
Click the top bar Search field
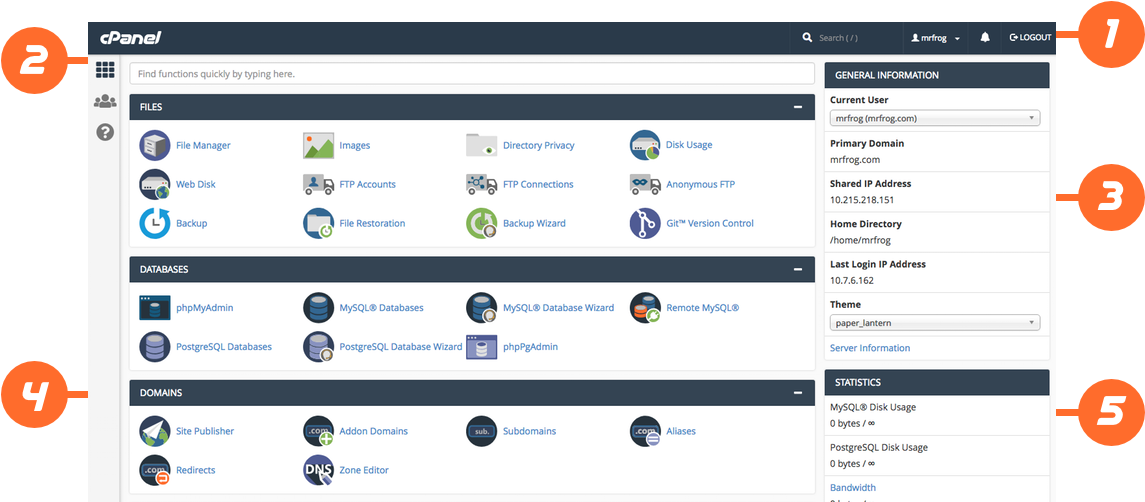(846, 37)
